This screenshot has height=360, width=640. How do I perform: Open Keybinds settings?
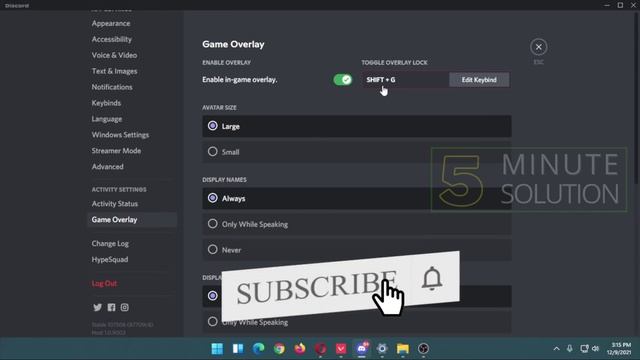(106, 103)
